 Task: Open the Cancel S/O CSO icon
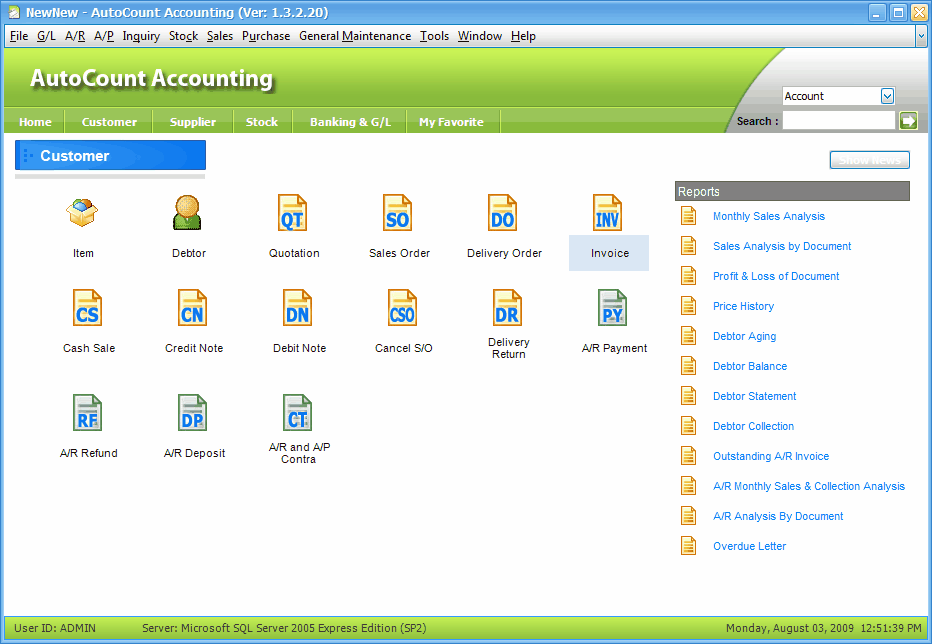[402, 308]
